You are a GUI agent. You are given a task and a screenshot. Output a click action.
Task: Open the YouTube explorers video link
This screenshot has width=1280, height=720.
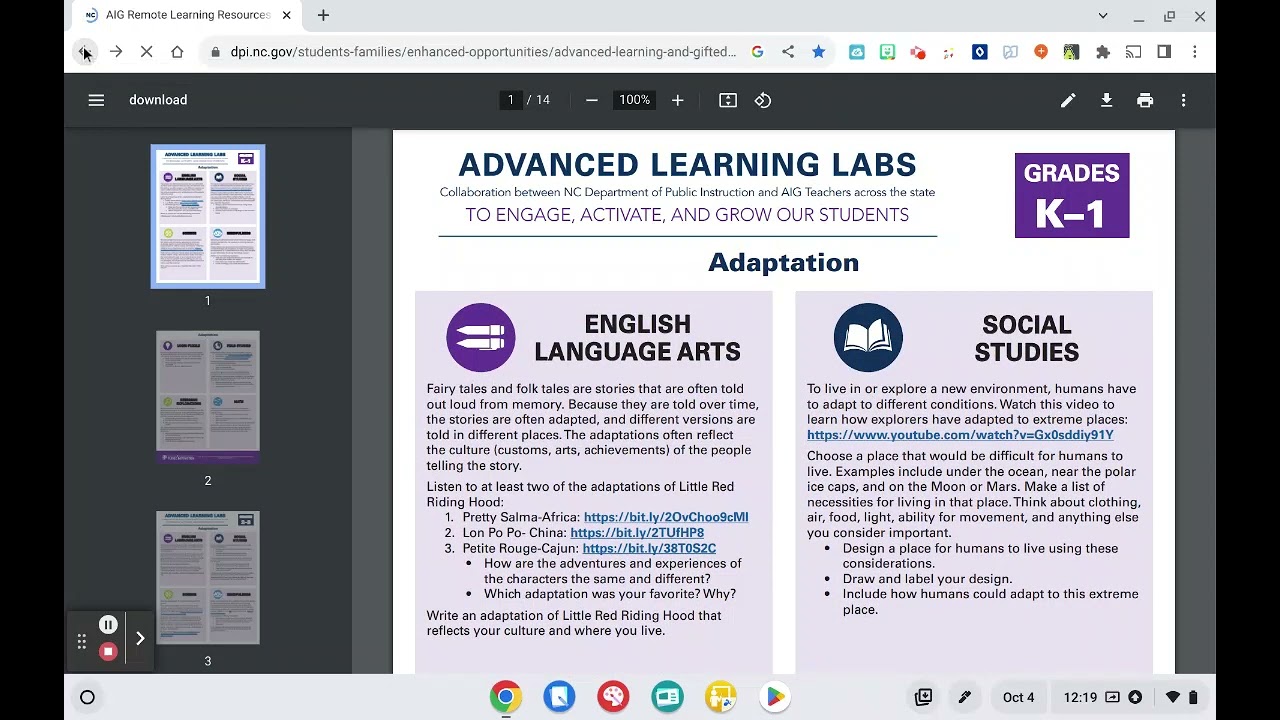pyautogui.click(x=960, y=435)
